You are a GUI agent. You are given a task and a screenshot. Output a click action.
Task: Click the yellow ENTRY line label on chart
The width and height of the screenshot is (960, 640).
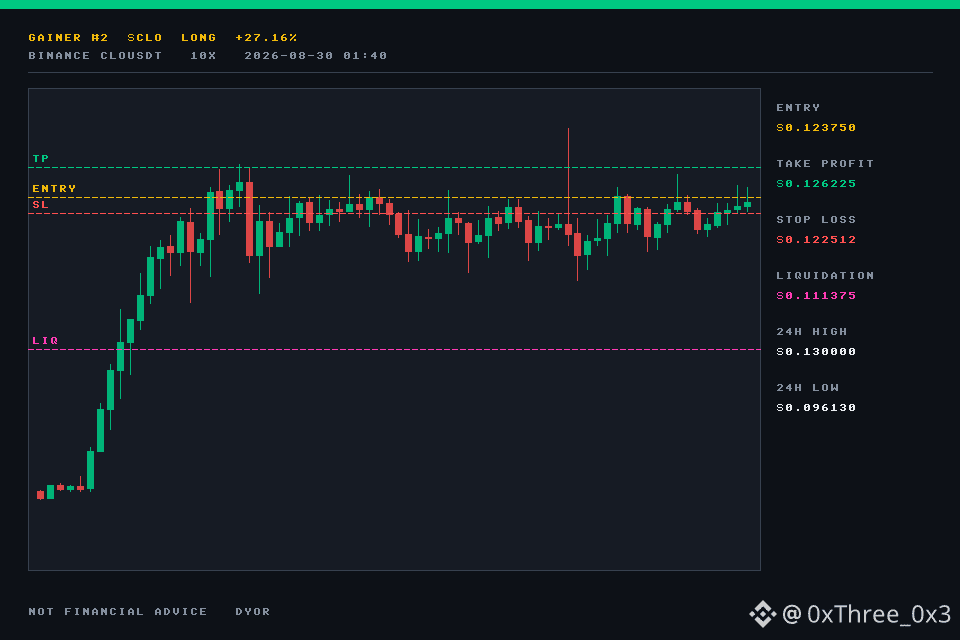point(54,189)
